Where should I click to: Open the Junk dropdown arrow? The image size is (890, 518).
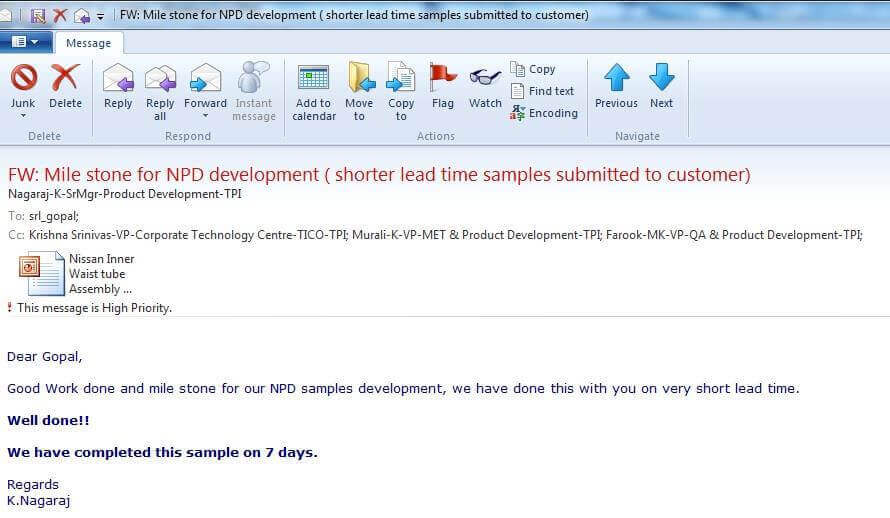coord(23,116)
